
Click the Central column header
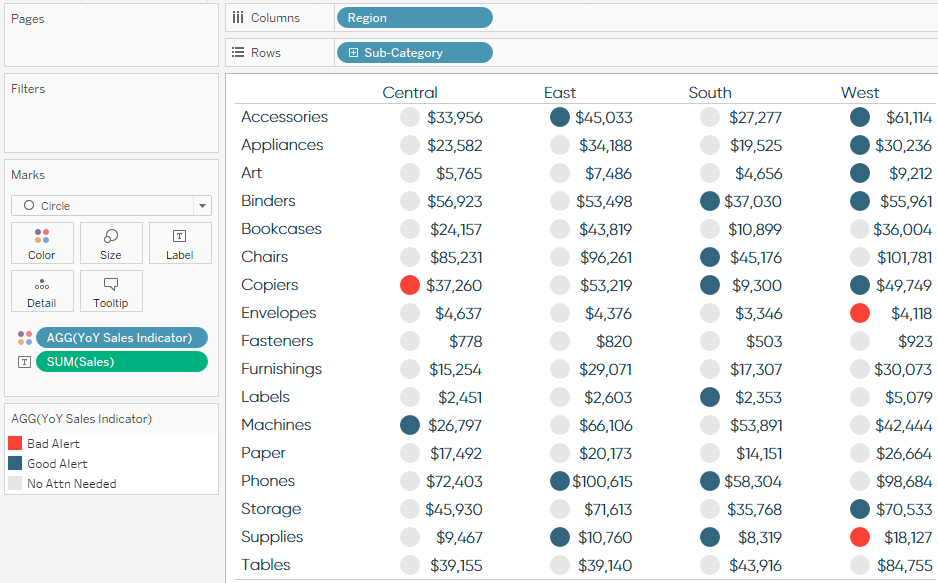(x=409, y=92)
